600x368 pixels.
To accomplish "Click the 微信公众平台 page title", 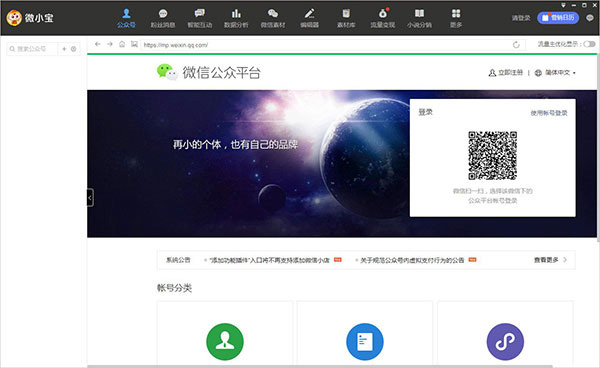I will pos(222,72).
